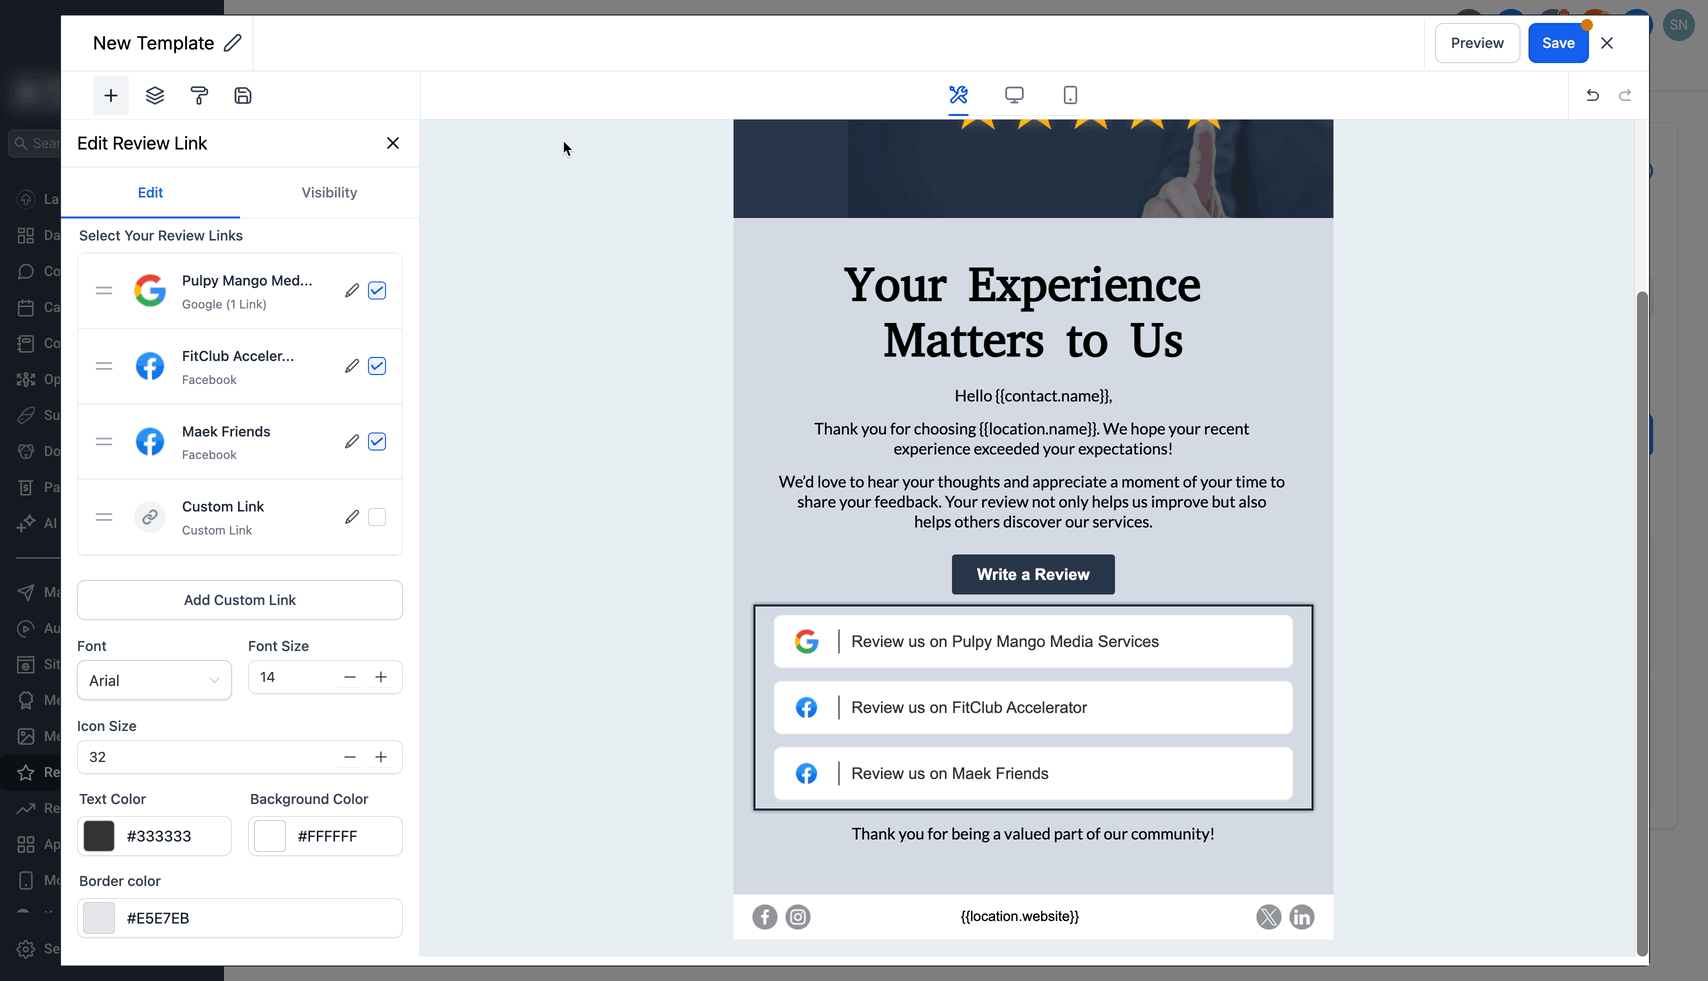Click the undo arrow
This screenshot has width=1708, height=981.
point(1593,95)
